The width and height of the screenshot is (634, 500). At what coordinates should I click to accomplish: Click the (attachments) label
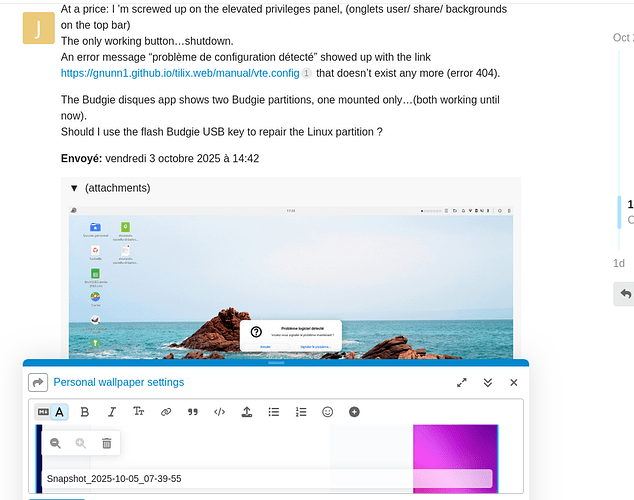click(118, 188)
